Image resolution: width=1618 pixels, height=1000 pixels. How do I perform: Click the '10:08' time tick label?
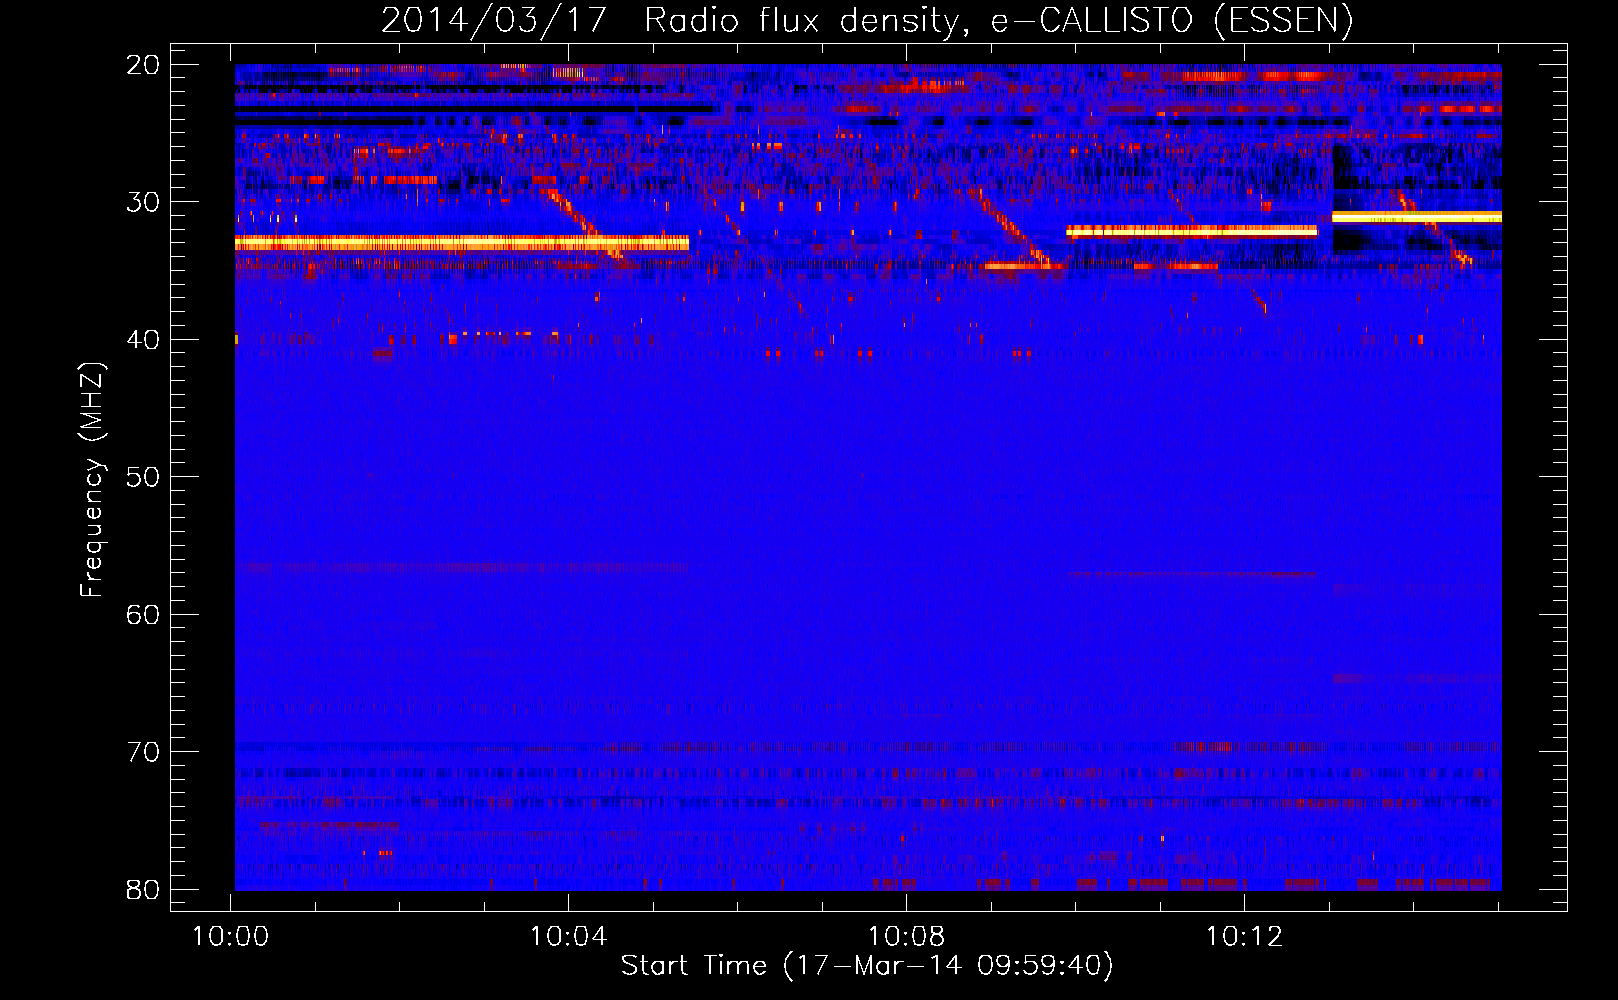click(906, 937)
